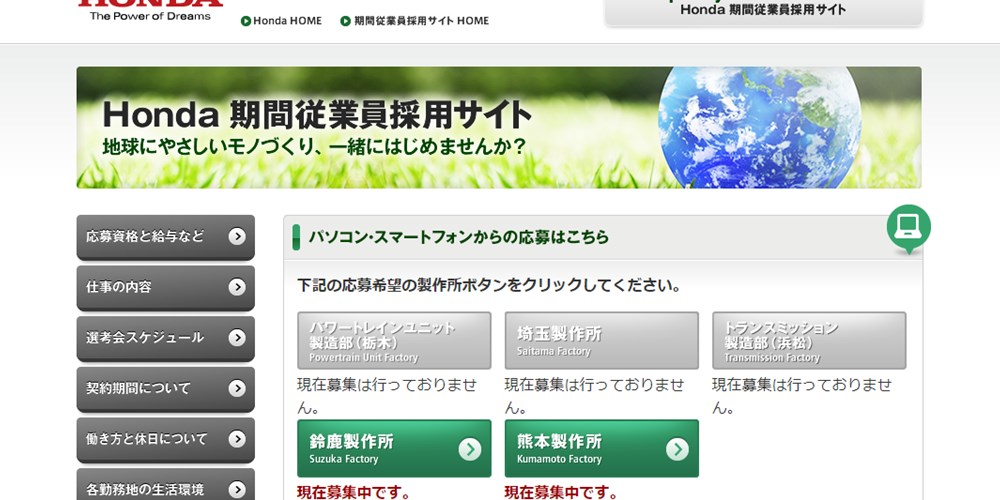Click the Powertrain Unit Factory button

coord(394,341)
